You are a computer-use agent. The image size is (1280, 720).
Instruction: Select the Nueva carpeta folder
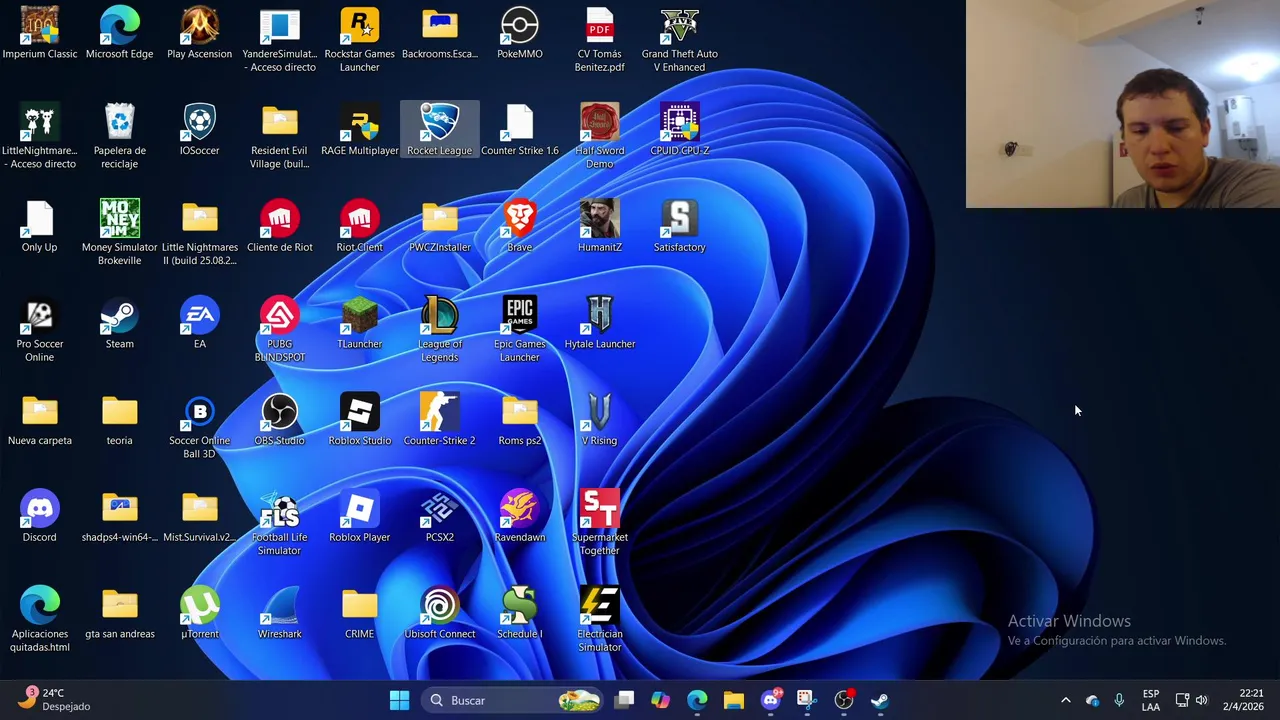tap(40, 419)
